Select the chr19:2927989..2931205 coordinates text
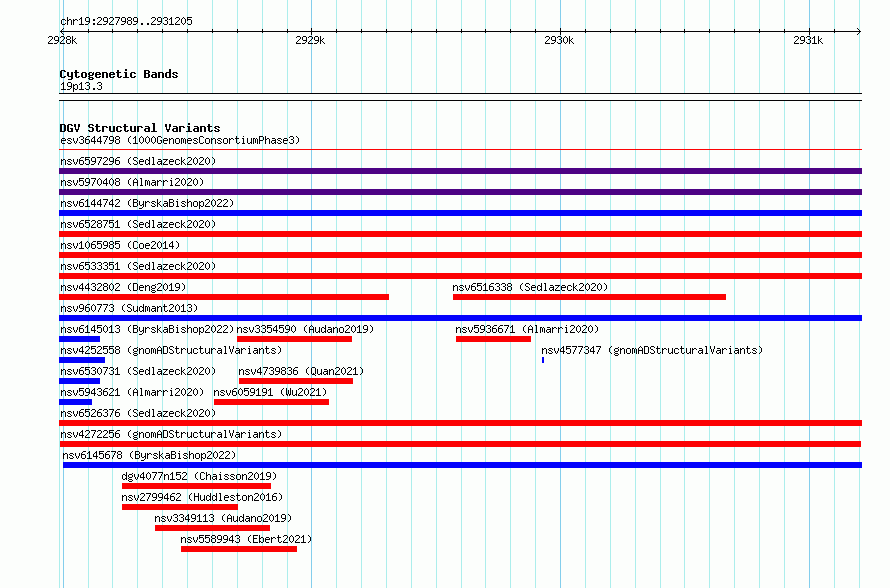 (x=126, y=21)
